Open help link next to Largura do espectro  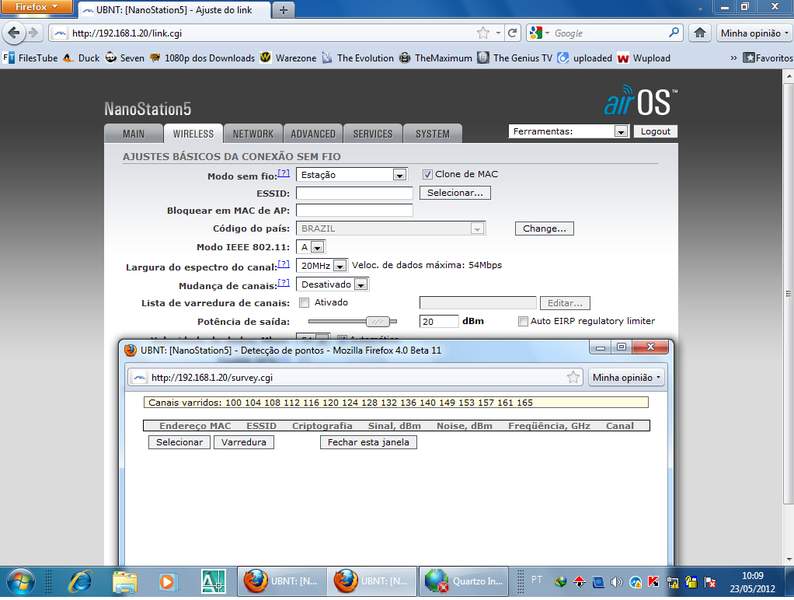[x=284, y=264]
